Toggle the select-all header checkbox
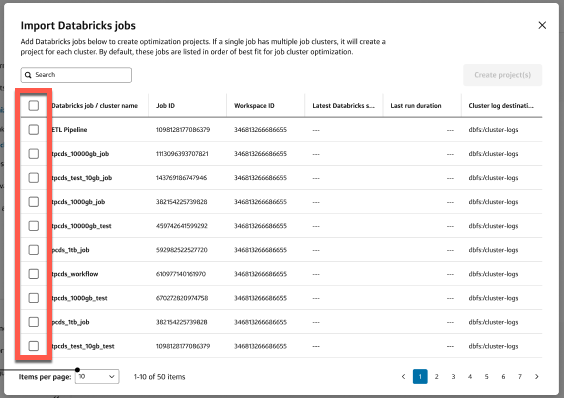The width and height of the screenshot is (564, 398). [x=34, y=105]
